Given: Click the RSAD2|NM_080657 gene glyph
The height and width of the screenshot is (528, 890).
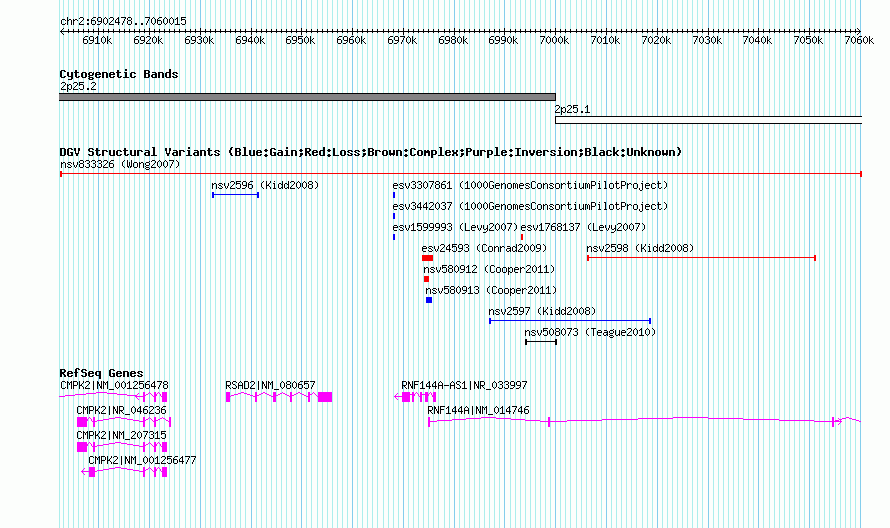Looking at the screenshot, I should coord(279,397).
